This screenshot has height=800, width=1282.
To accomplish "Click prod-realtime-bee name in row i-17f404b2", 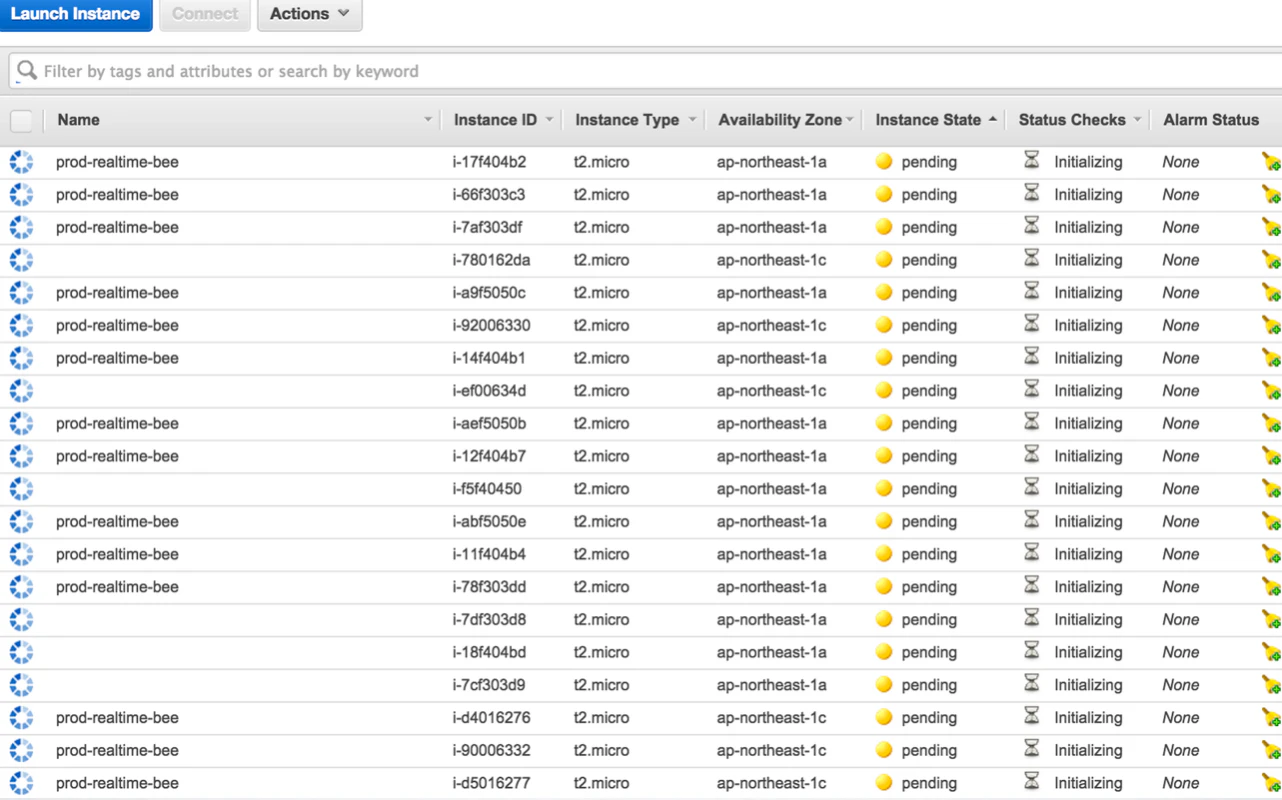I will point(117,162).
